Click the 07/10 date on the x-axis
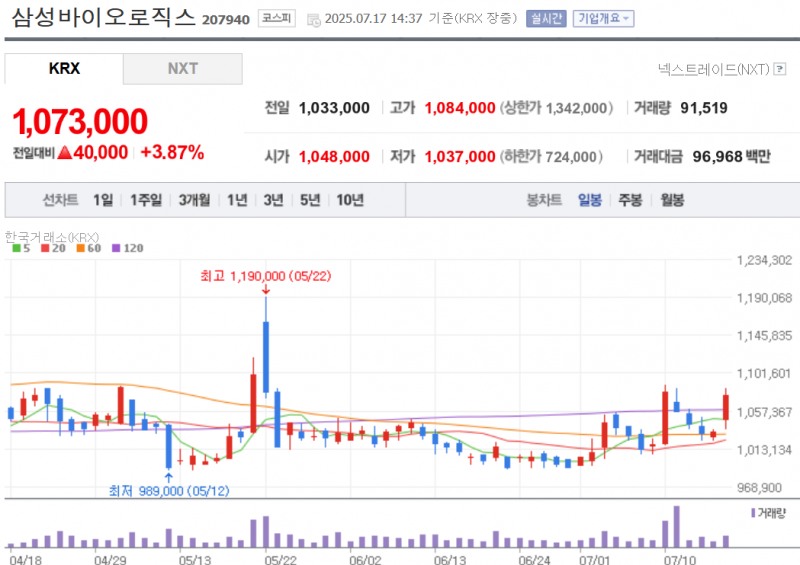This screenshot has height=565, width=800. coord(680,559)
